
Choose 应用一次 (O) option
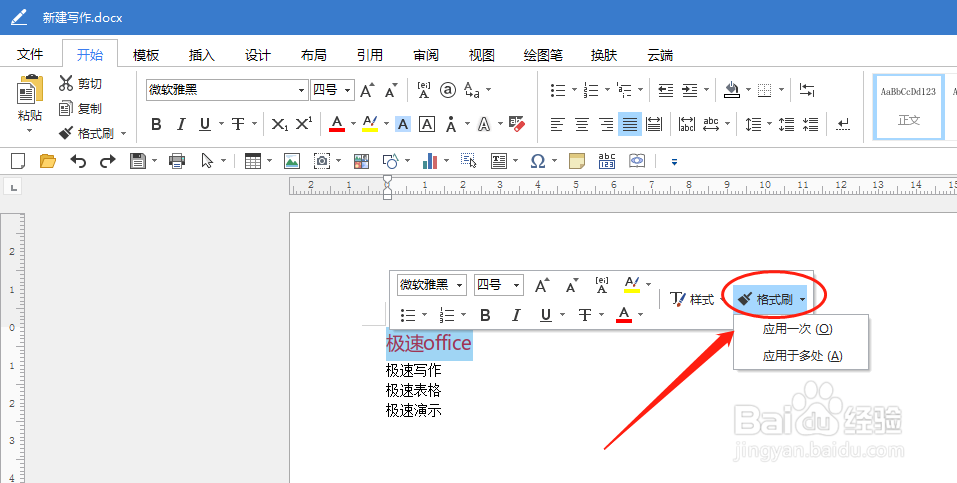800,329
